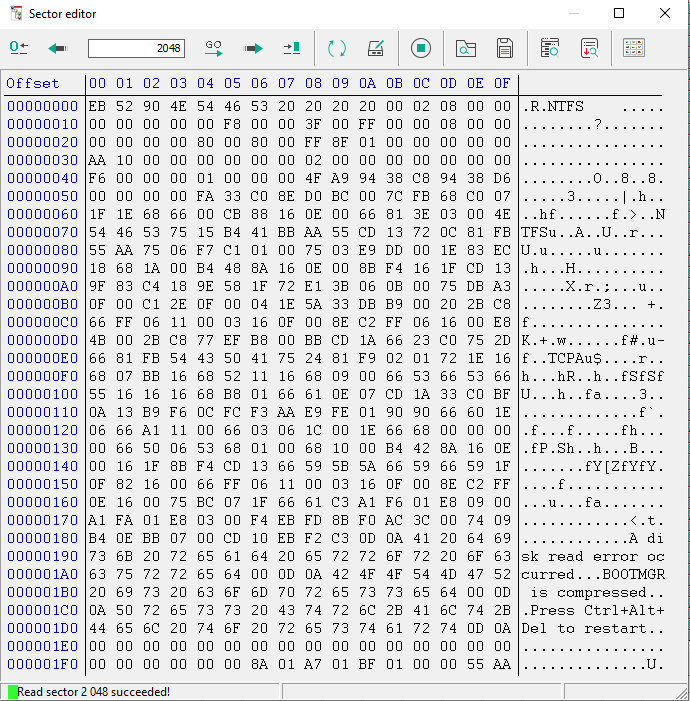Select offset row 000001F0

[x=42, y=664]
